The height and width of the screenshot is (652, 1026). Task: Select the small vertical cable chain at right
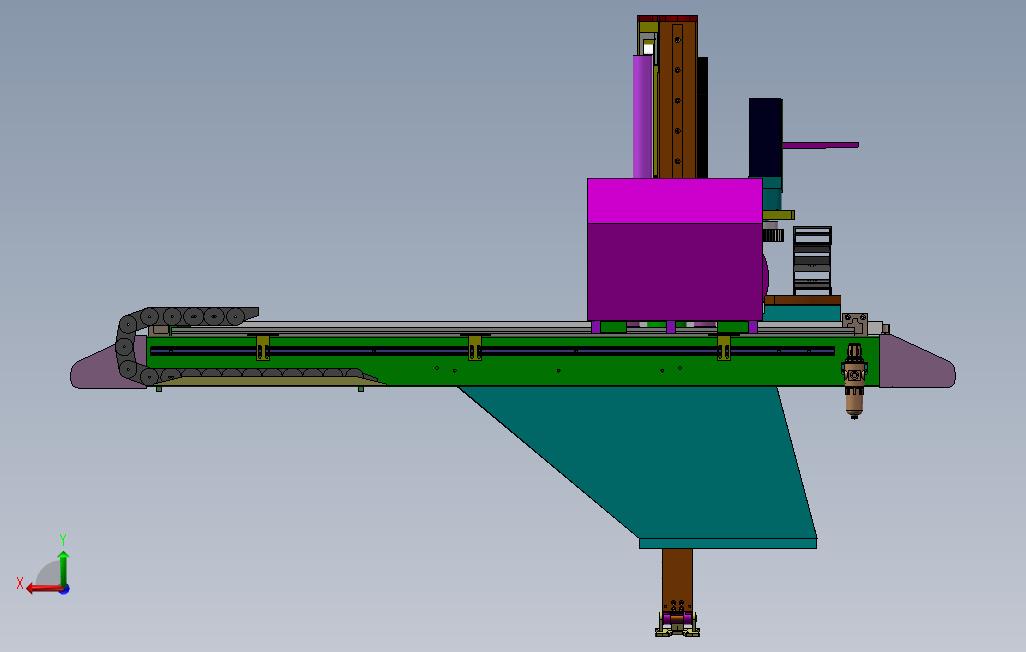pos(812,261)
